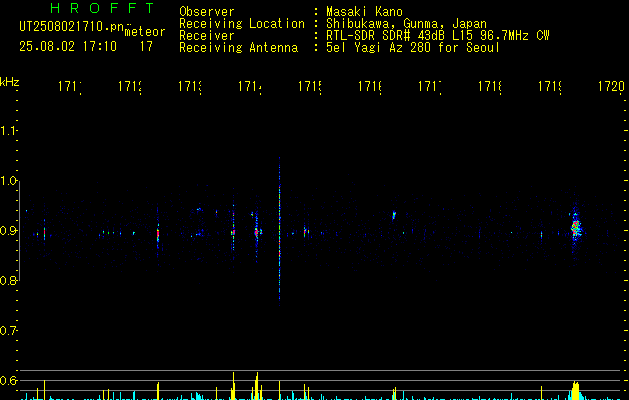Click antenna details 5el Yagi Az 280 for Seoul
The height and width of the screenshot is (400, 629).
tap(413, 48)
